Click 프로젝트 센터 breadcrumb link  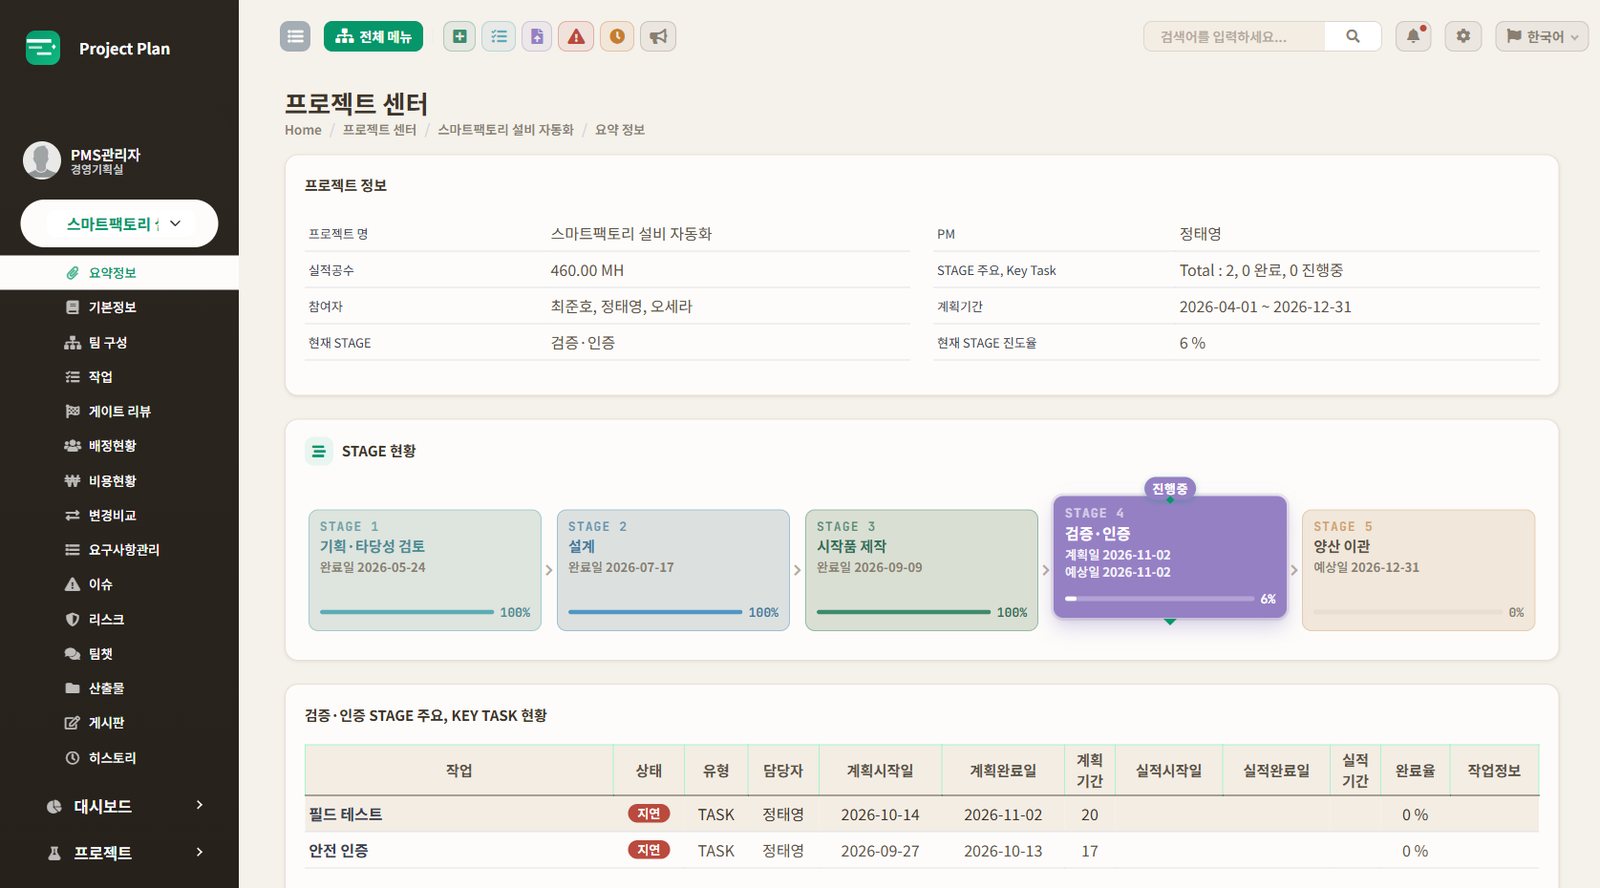point(379,130)
